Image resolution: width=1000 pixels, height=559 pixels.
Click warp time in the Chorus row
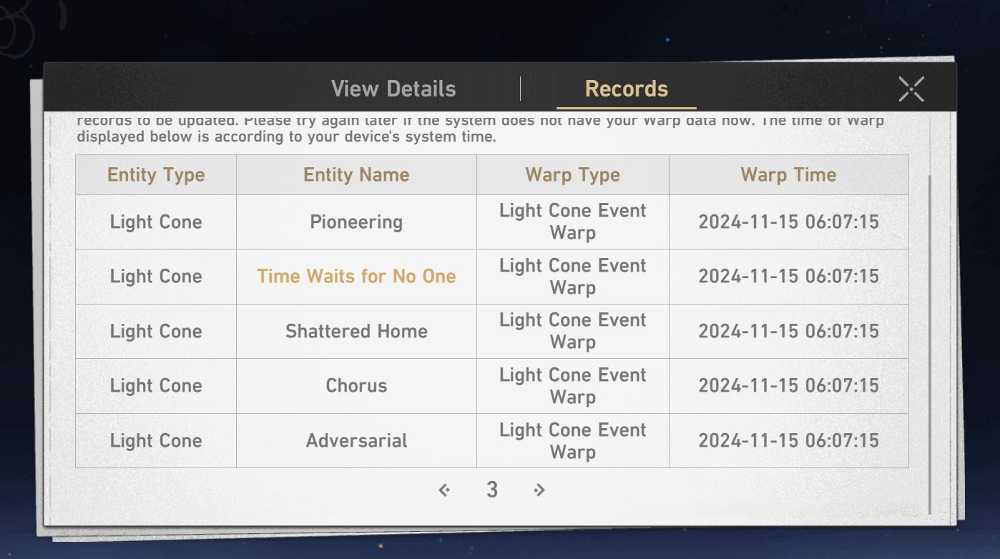788,386
